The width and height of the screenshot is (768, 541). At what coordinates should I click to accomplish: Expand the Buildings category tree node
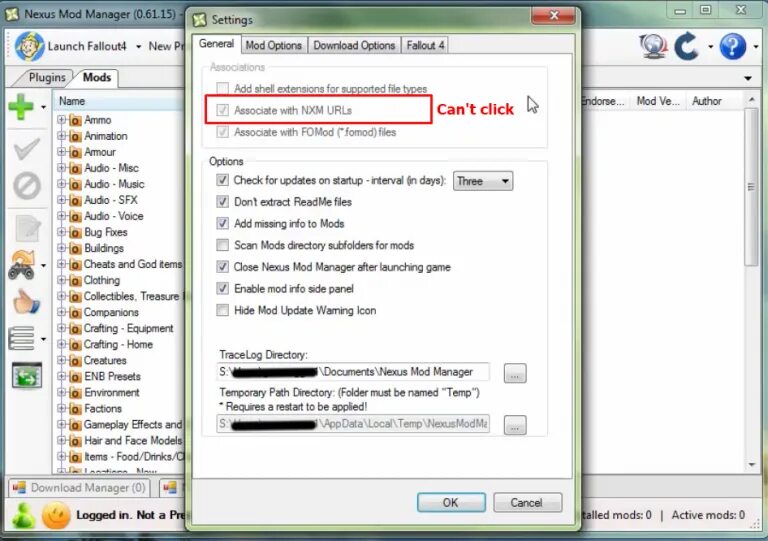pos(61,248)
